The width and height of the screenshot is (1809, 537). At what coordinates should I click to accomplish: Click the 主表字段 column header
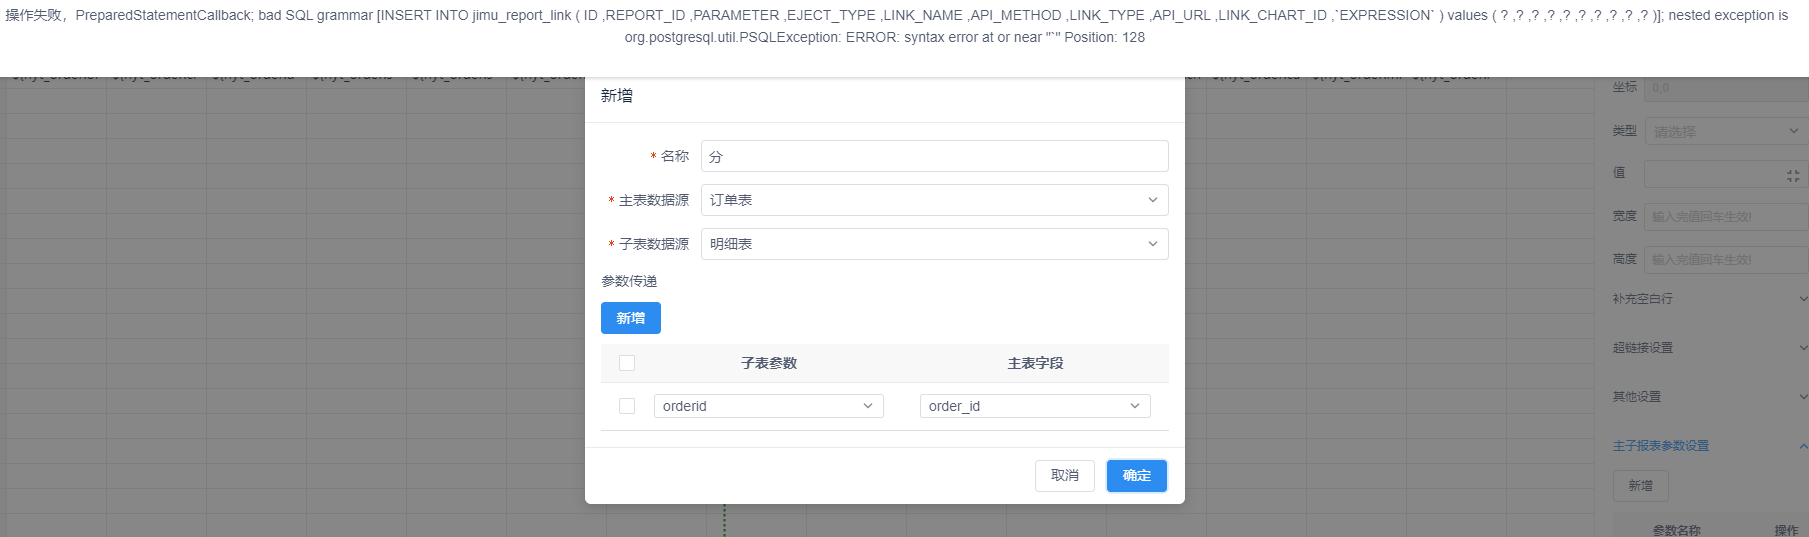point(1035,363)
